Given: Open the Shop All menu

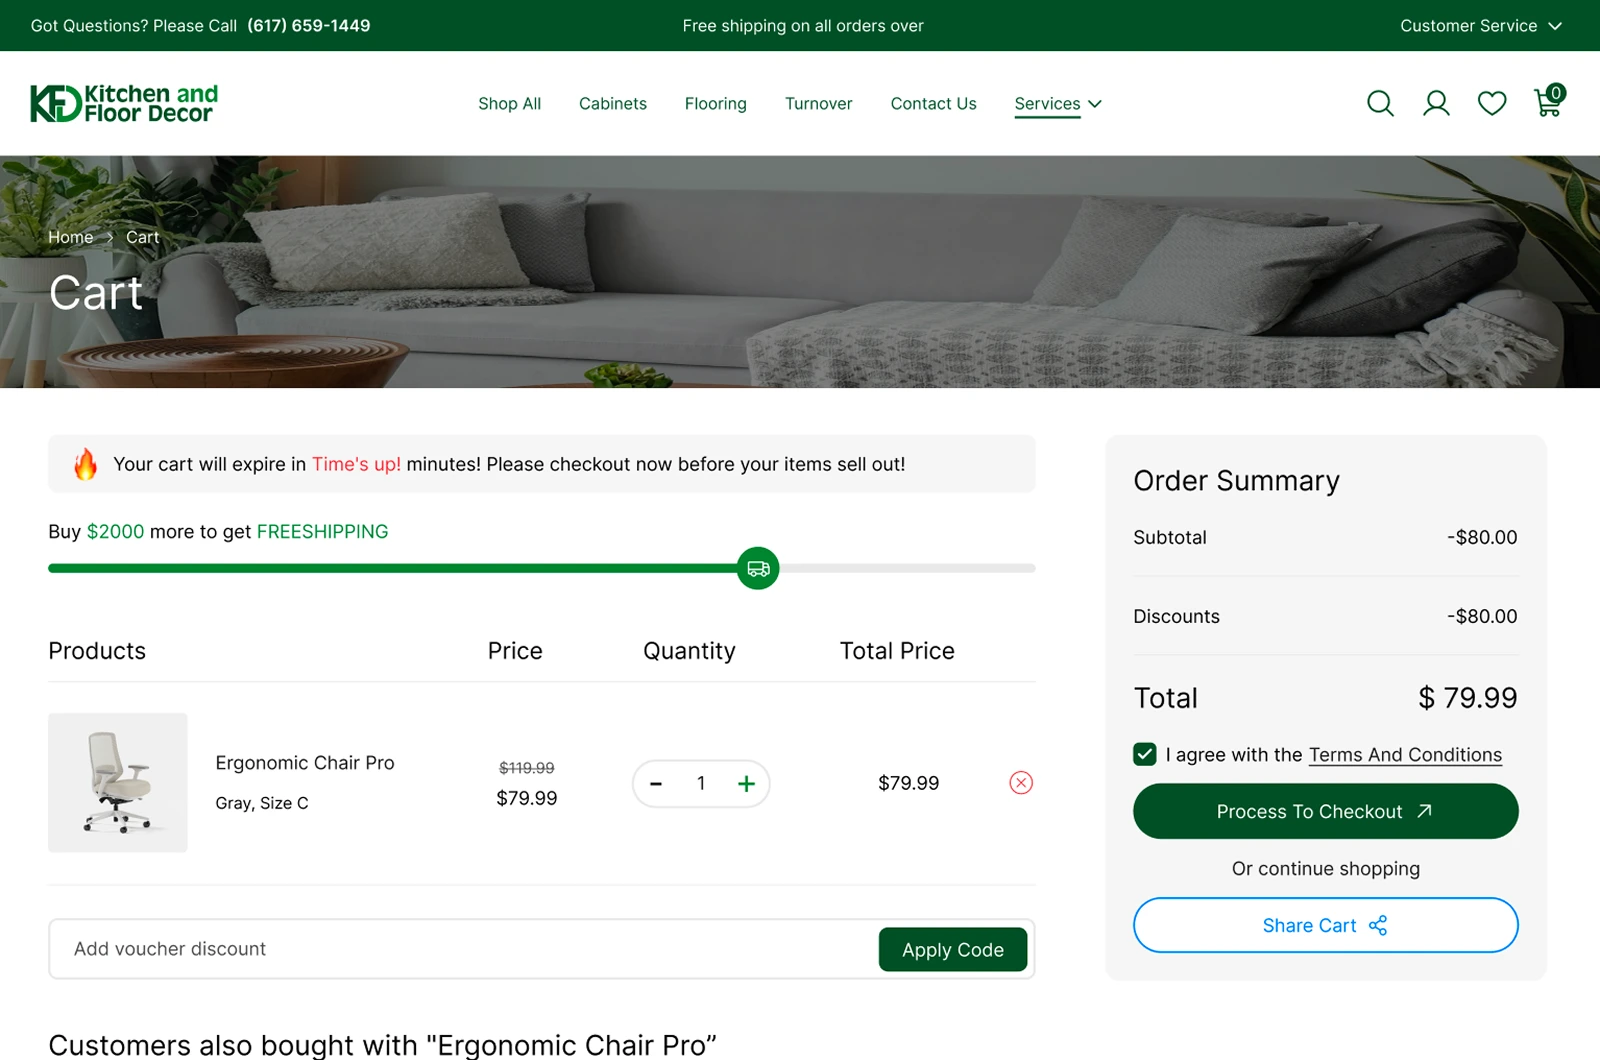Looking at the screenshot, I should 509,104.
